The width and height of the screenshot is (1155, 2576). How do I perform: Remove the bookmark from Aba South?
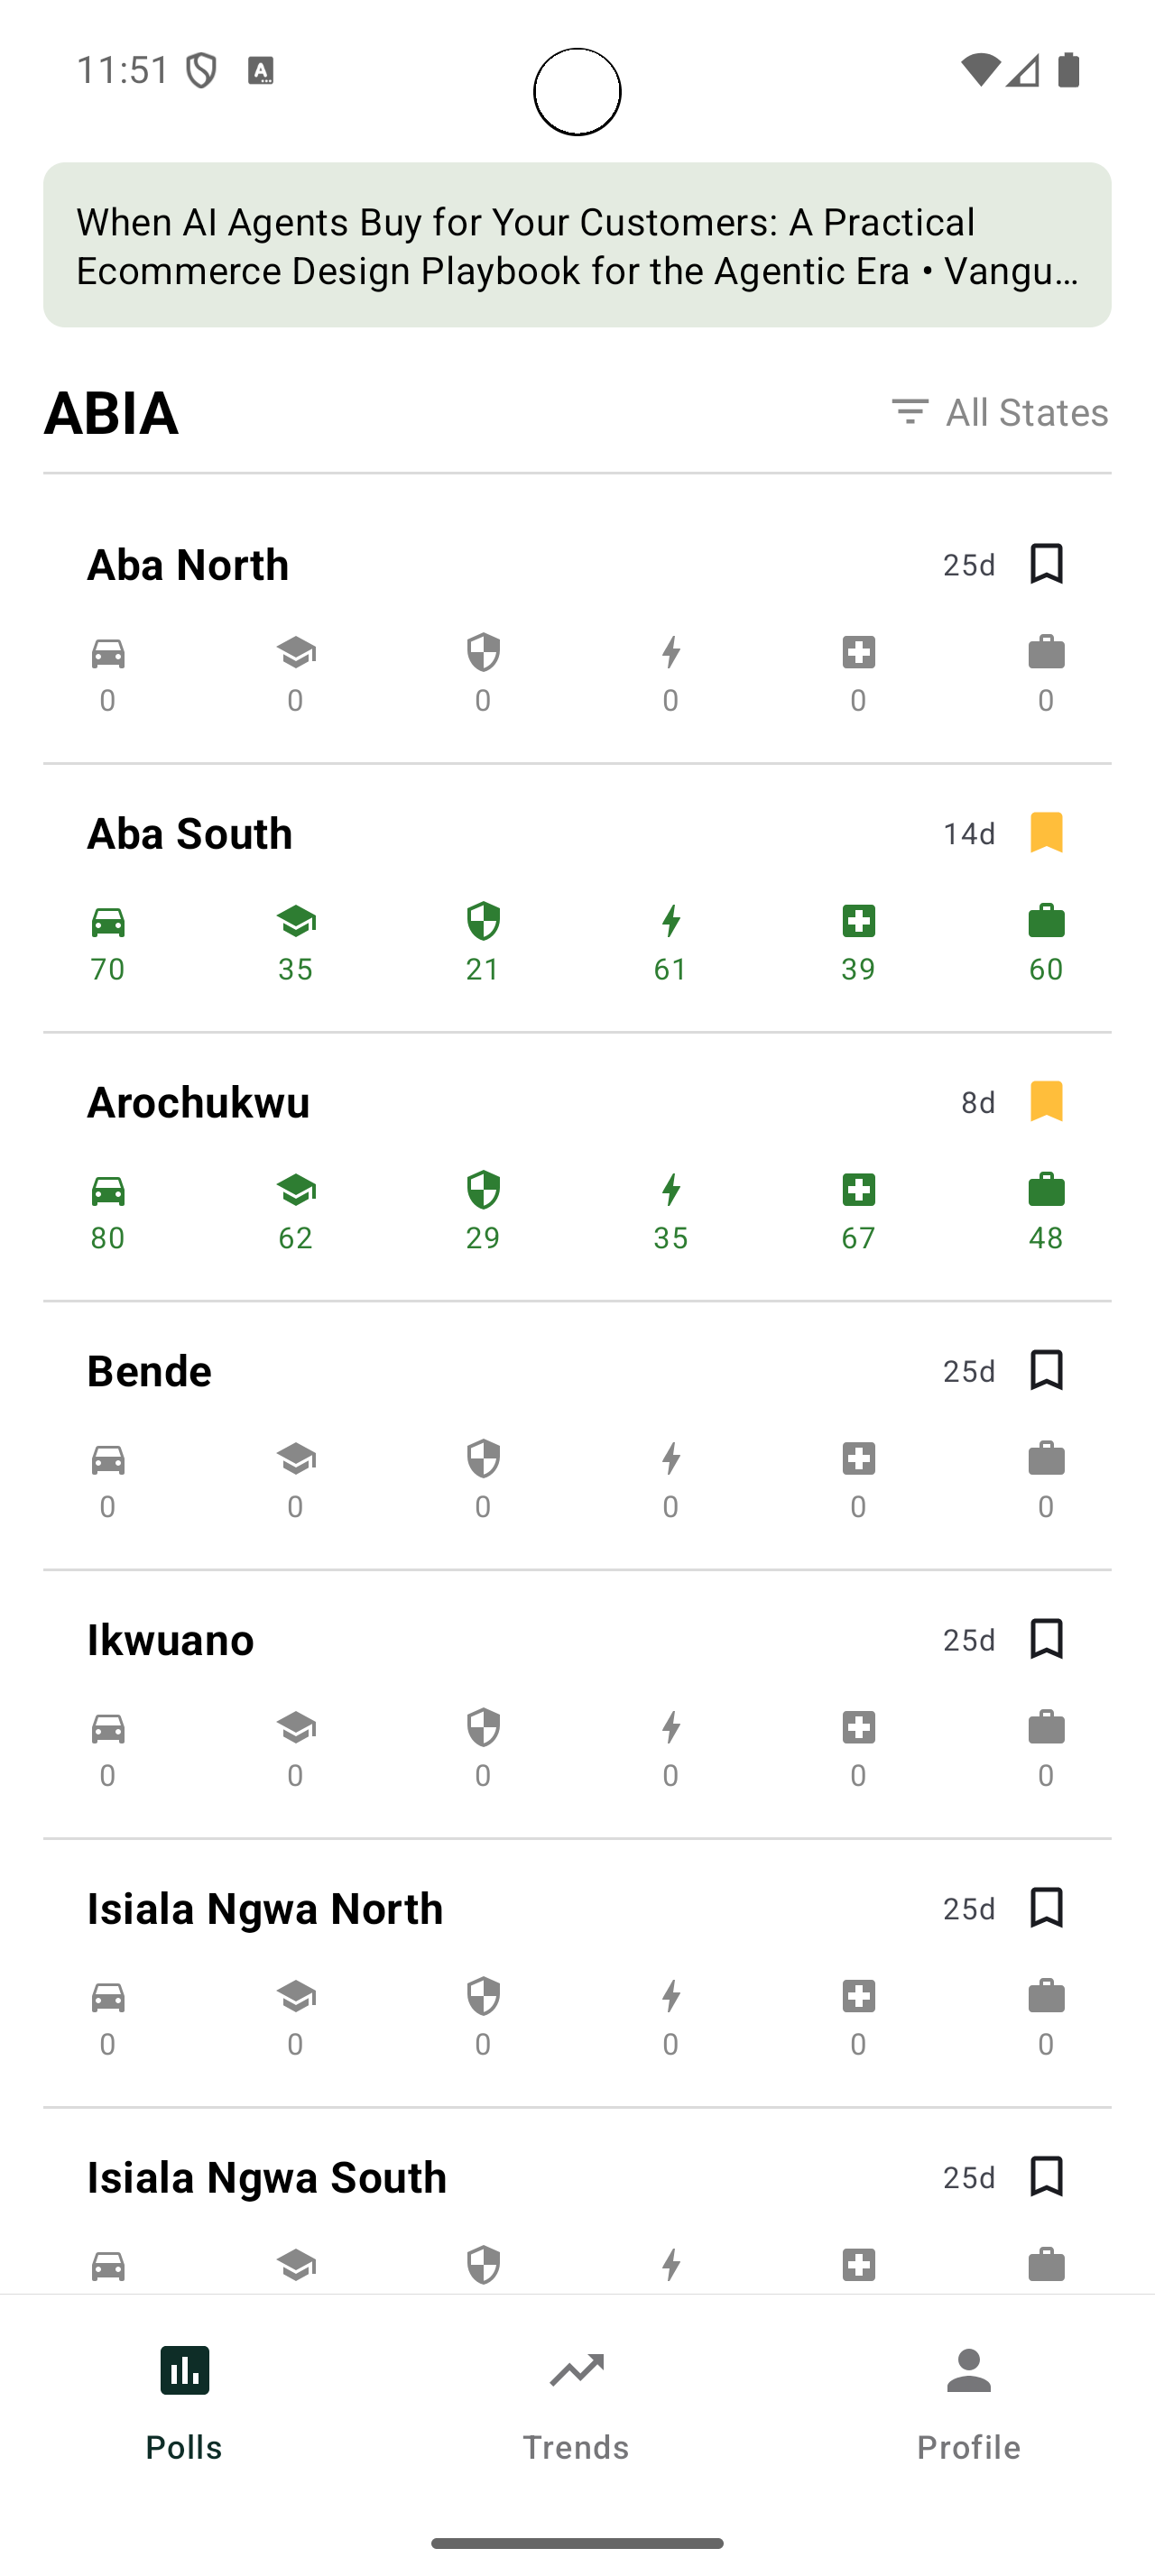(1046, 833)
